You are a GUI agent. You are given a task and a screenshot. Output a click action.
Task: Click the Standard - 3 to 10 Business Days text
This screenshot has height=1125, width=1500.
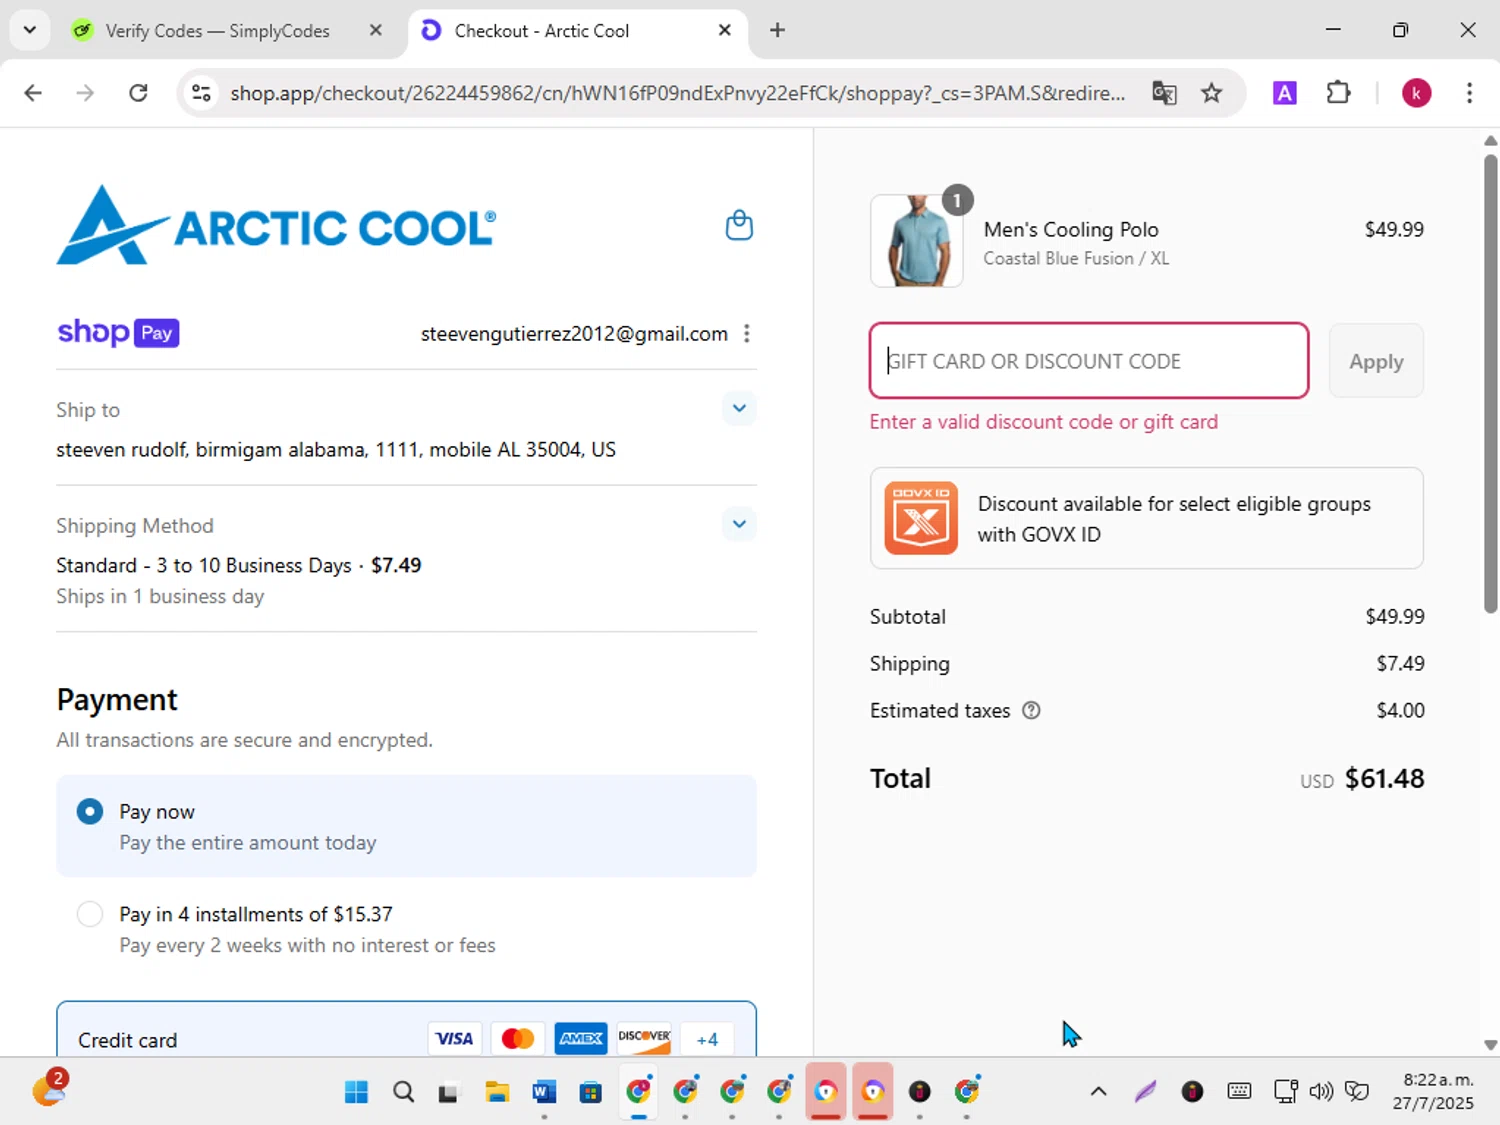pos(204,566)
